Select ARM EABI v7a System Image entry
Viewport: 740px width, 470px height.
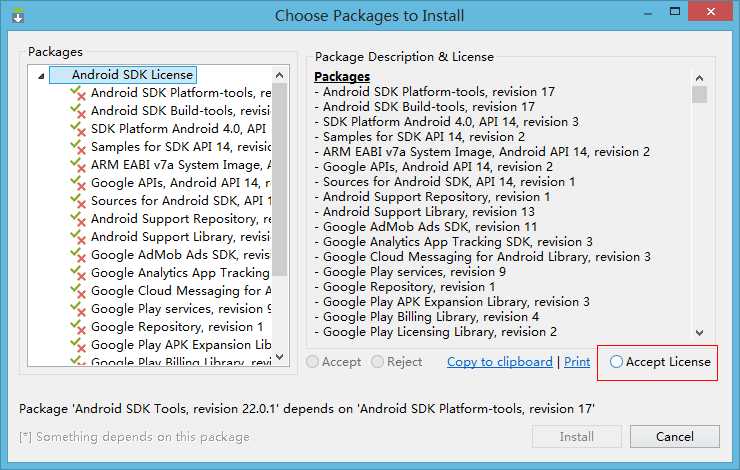[x=181, y=165]
